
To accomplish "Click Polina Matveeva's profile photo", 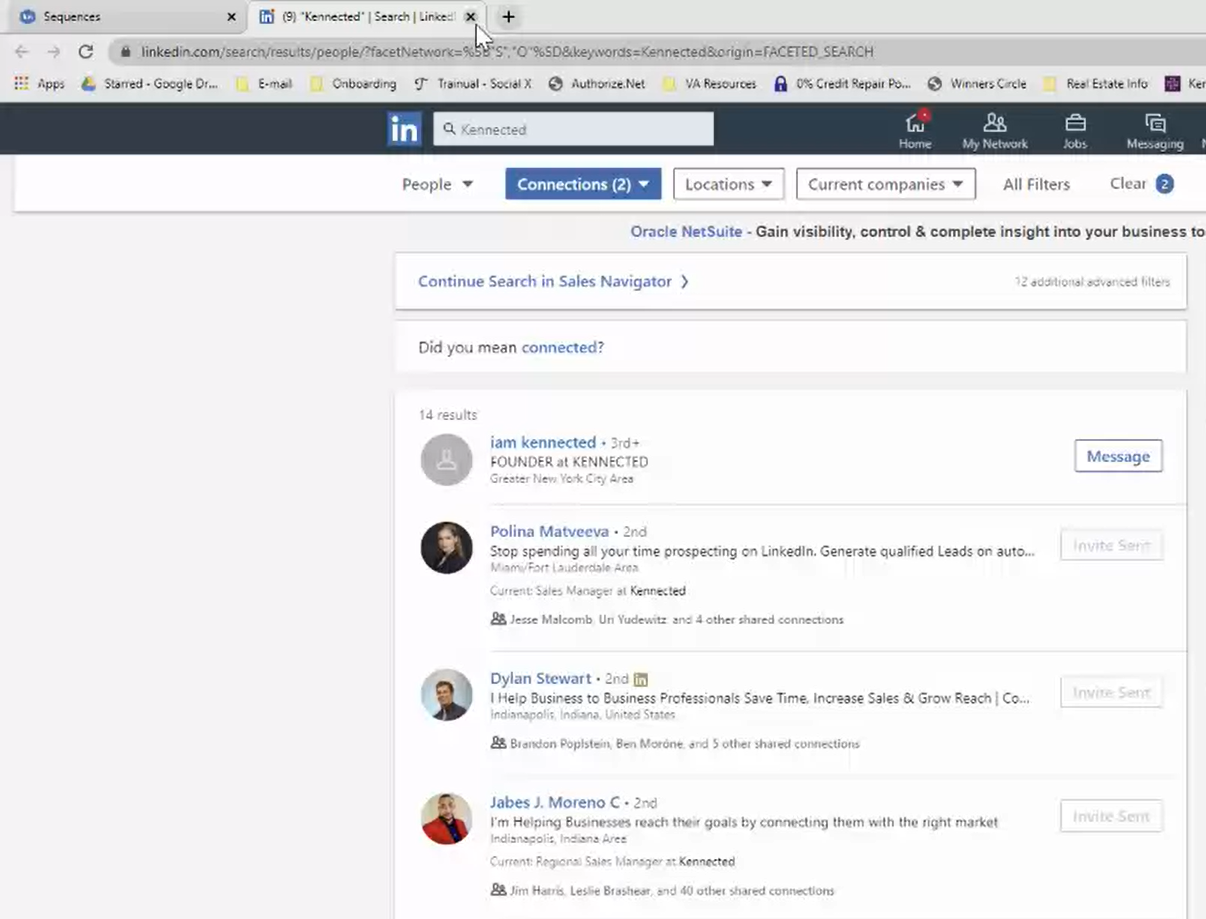I will [x=446, y=548].
